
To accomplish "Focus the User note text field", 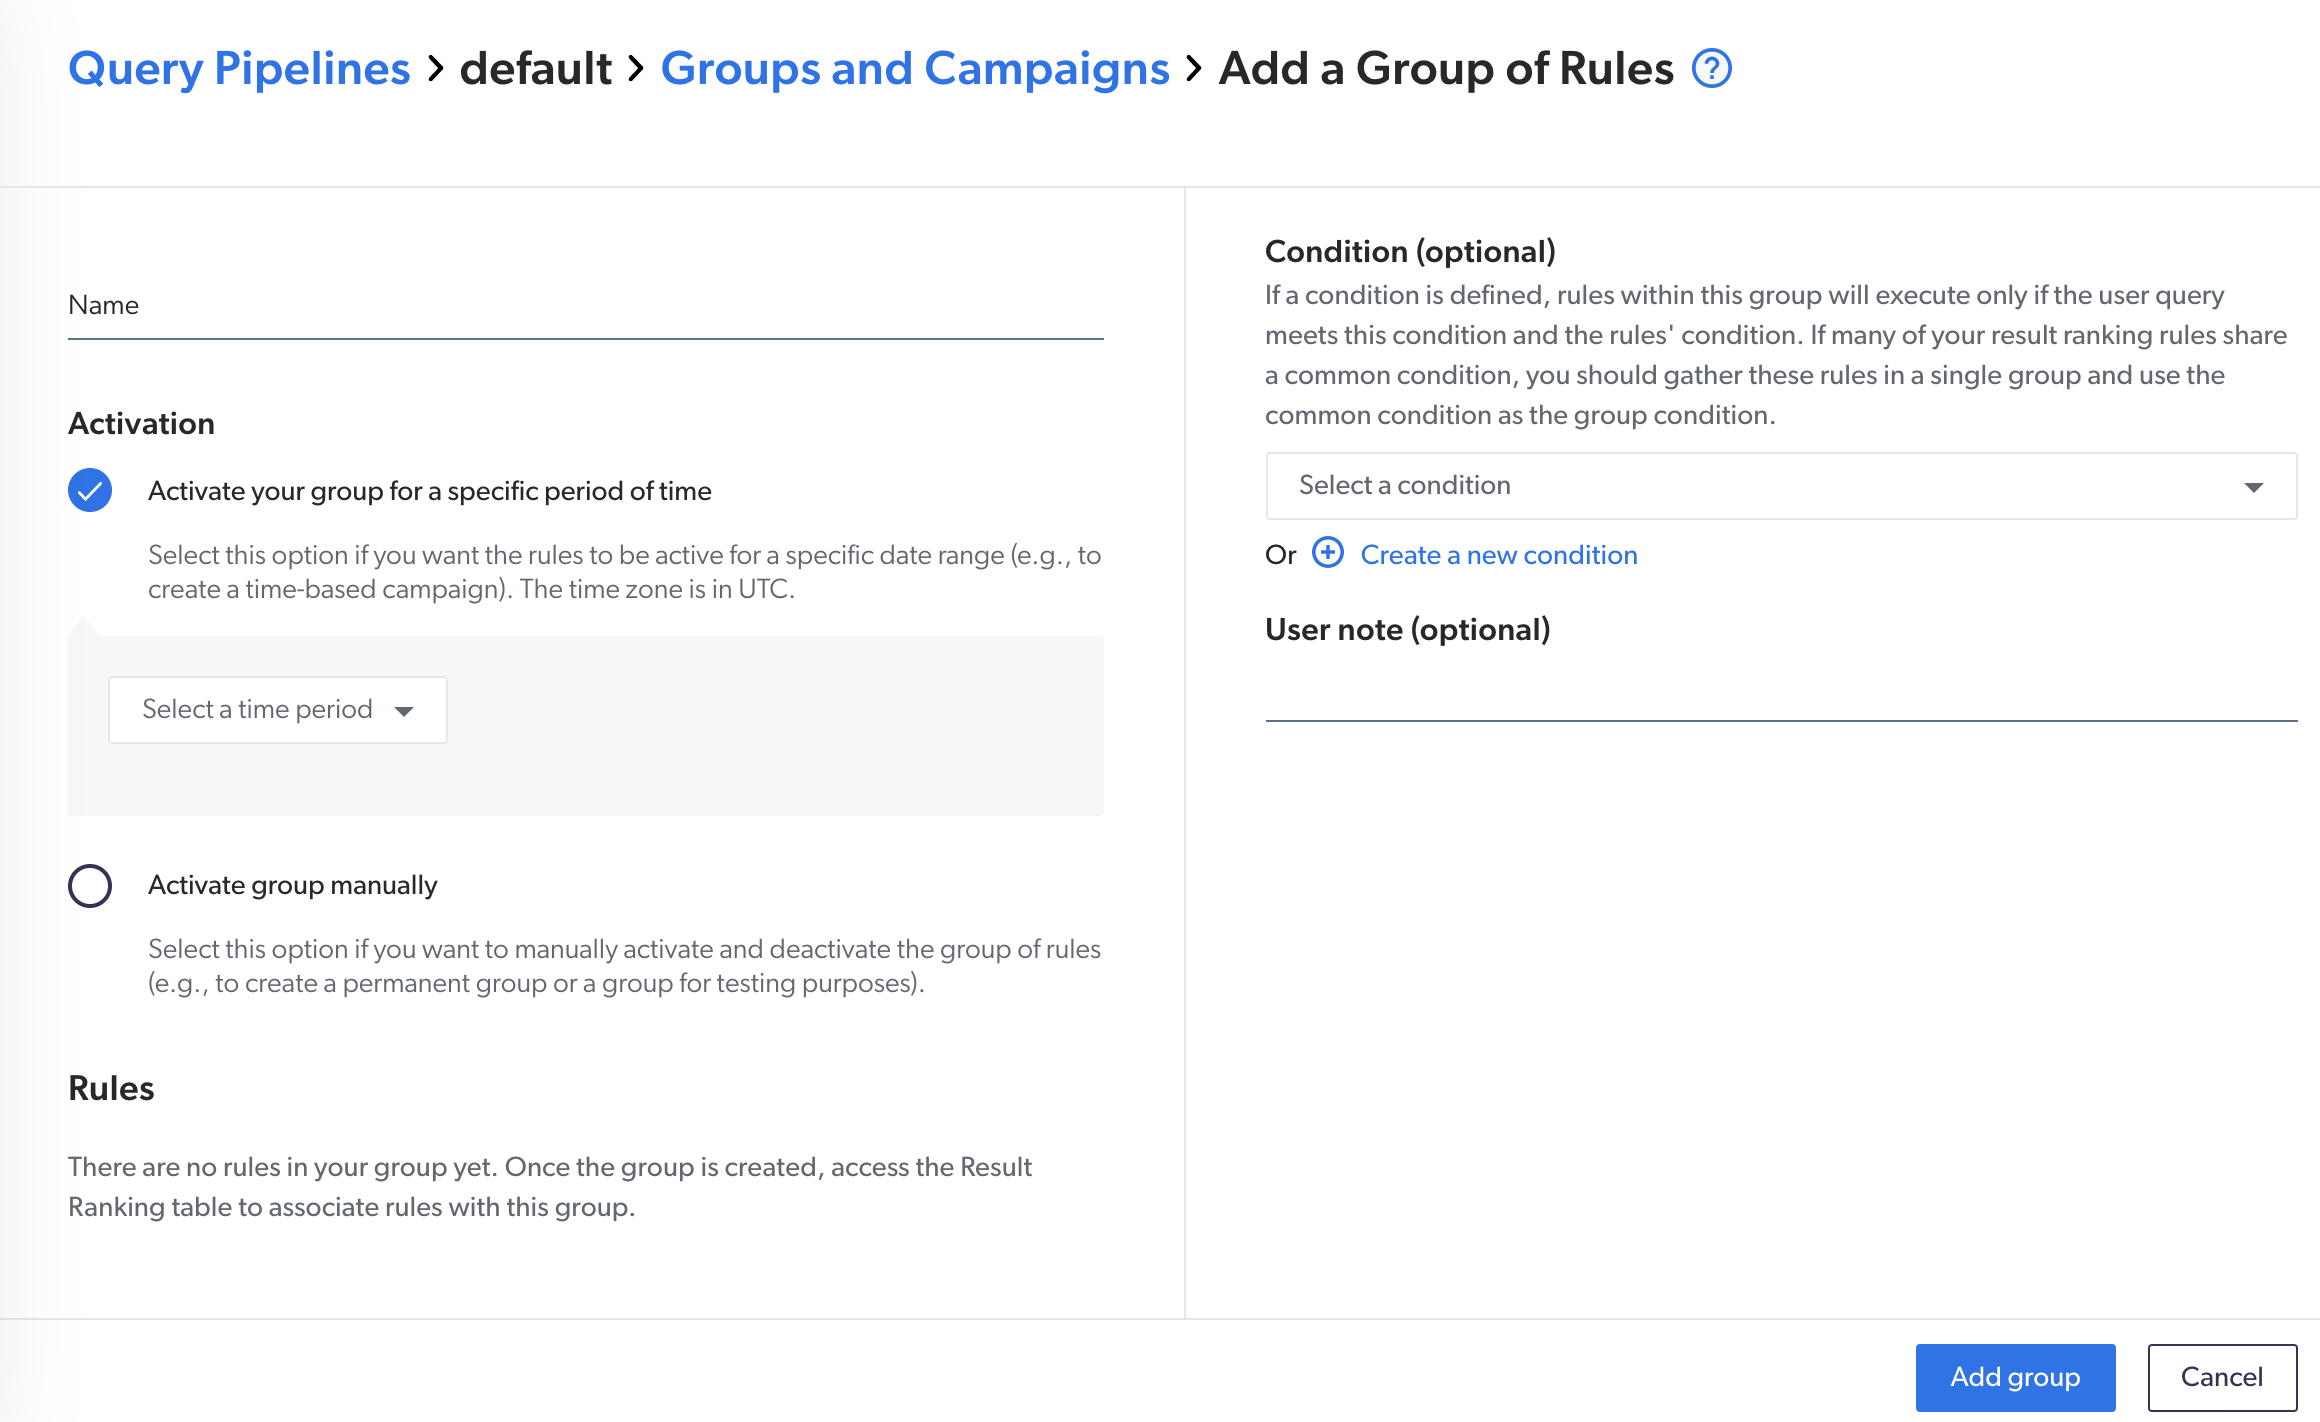I will coord(1781,692).
